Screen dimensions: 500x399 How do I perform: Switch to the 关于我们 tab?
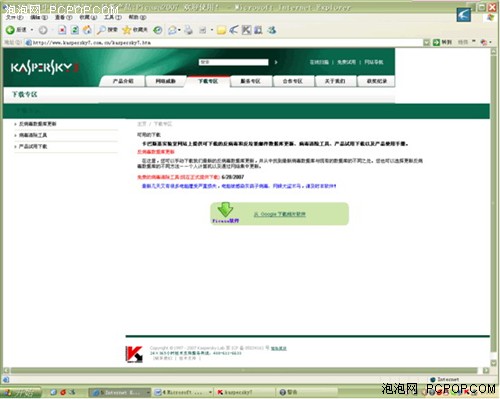335,81
